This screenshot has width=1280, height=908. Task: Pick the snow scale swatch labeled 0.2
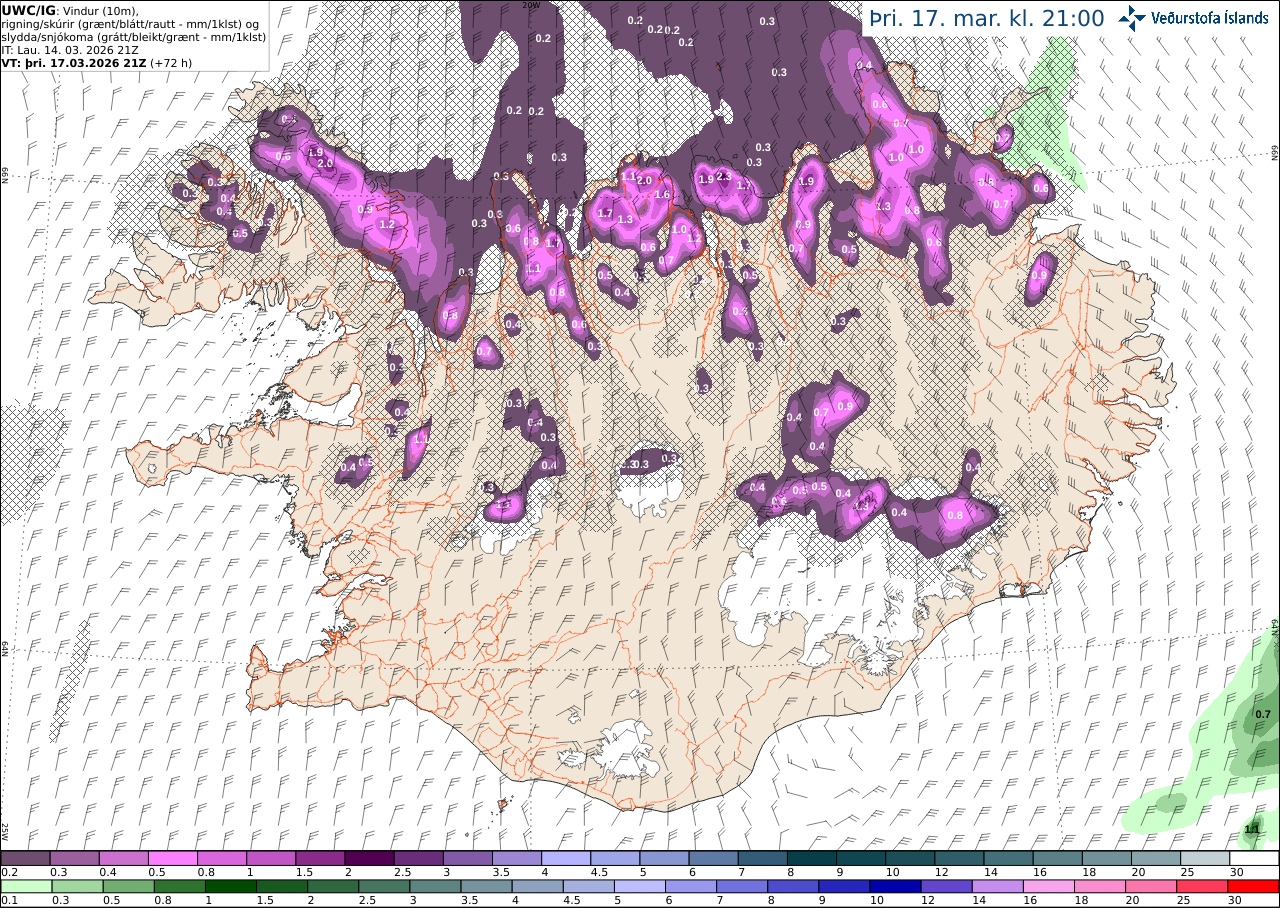[x=25, y=858]
